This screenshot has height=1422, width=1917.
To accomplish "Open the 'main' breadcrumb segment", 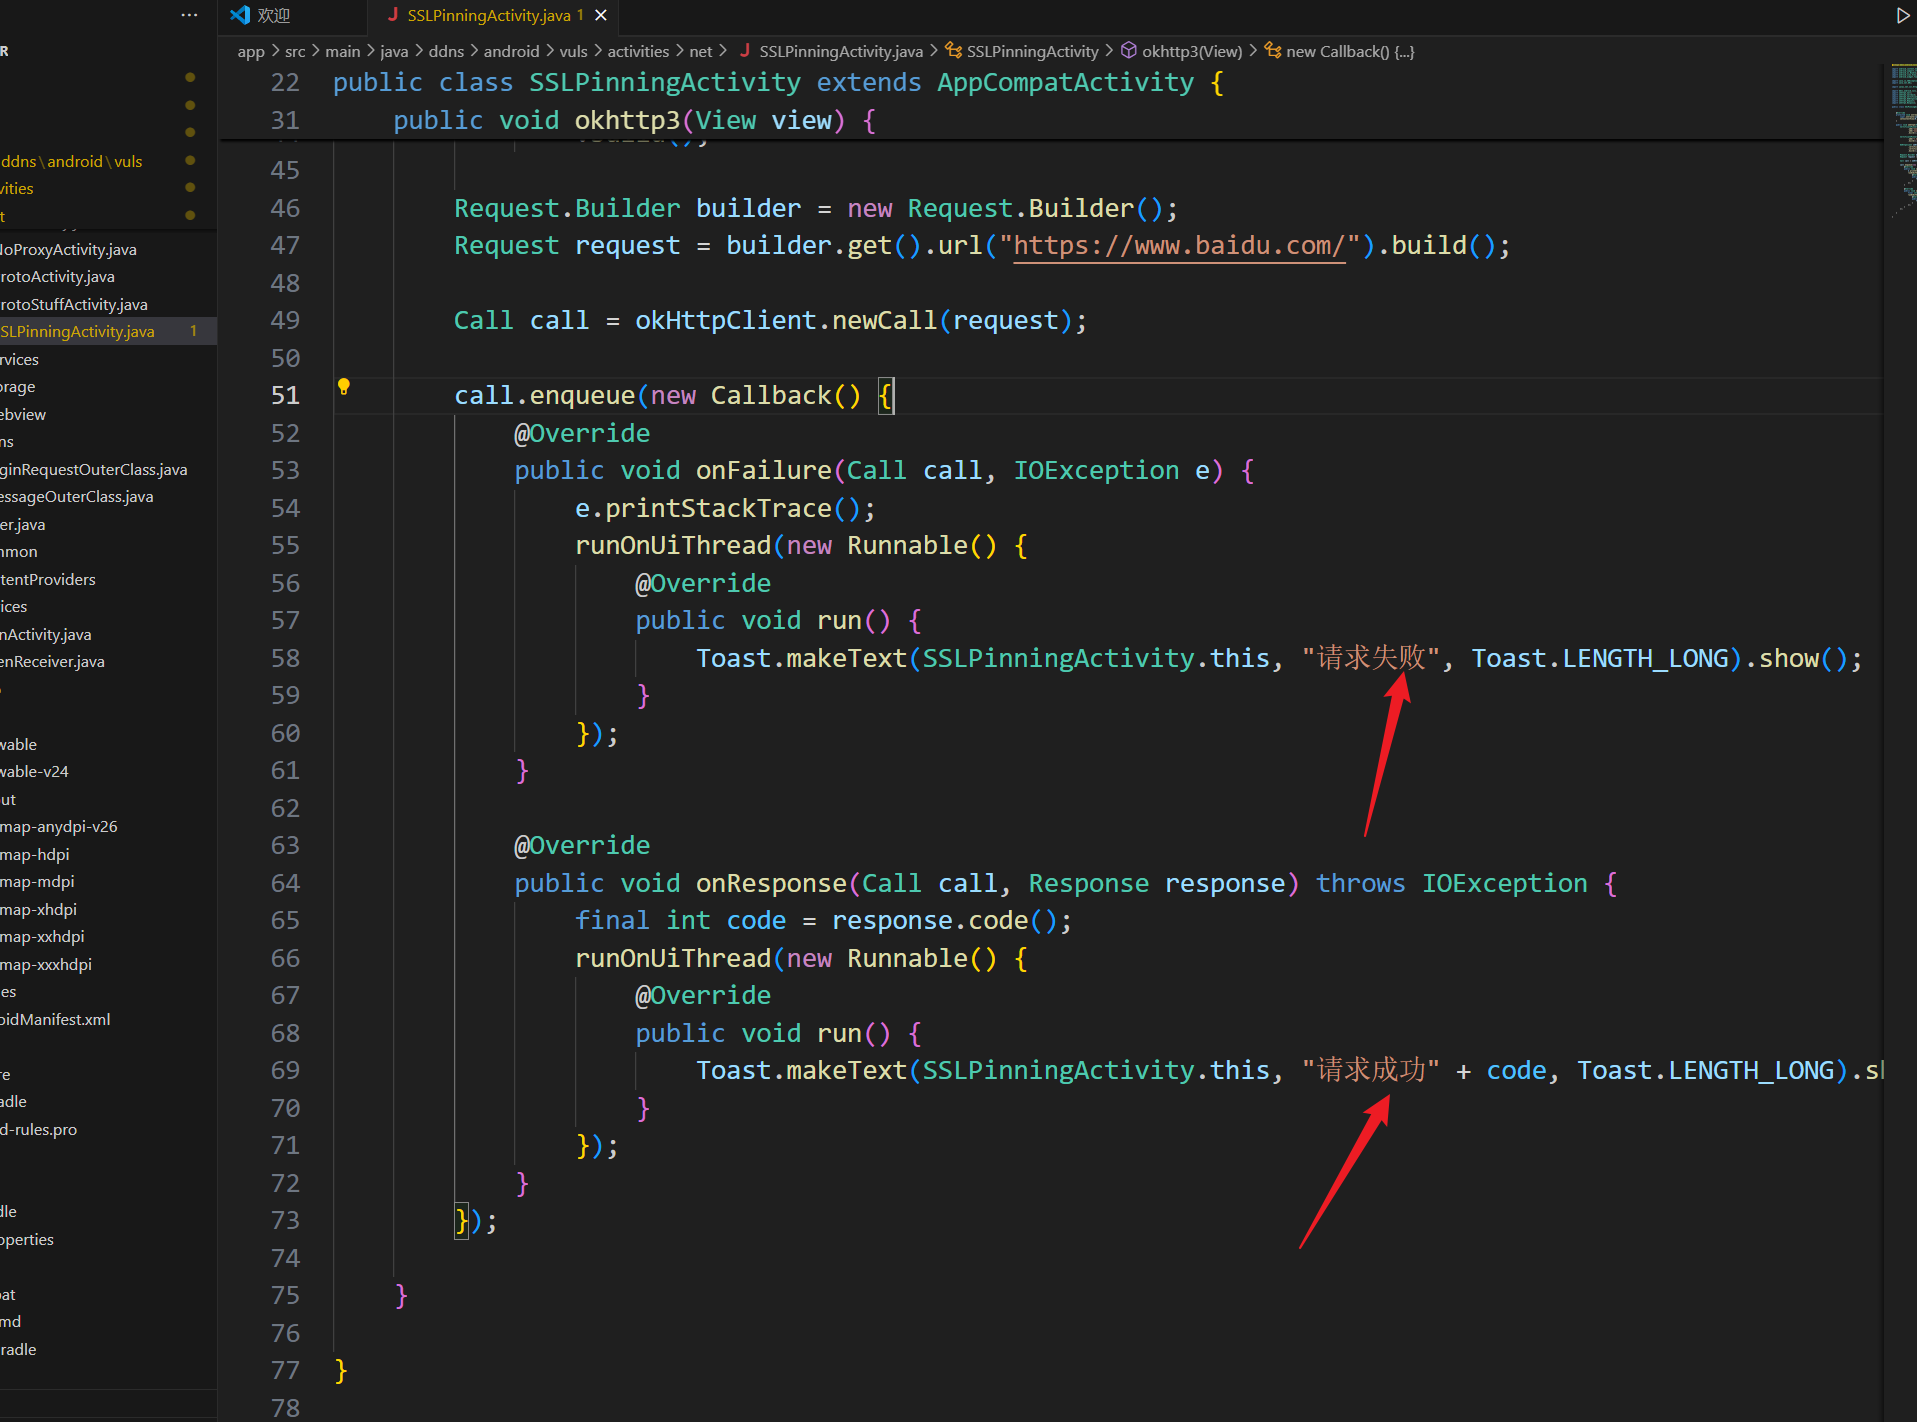I will [x=342, y=51].
